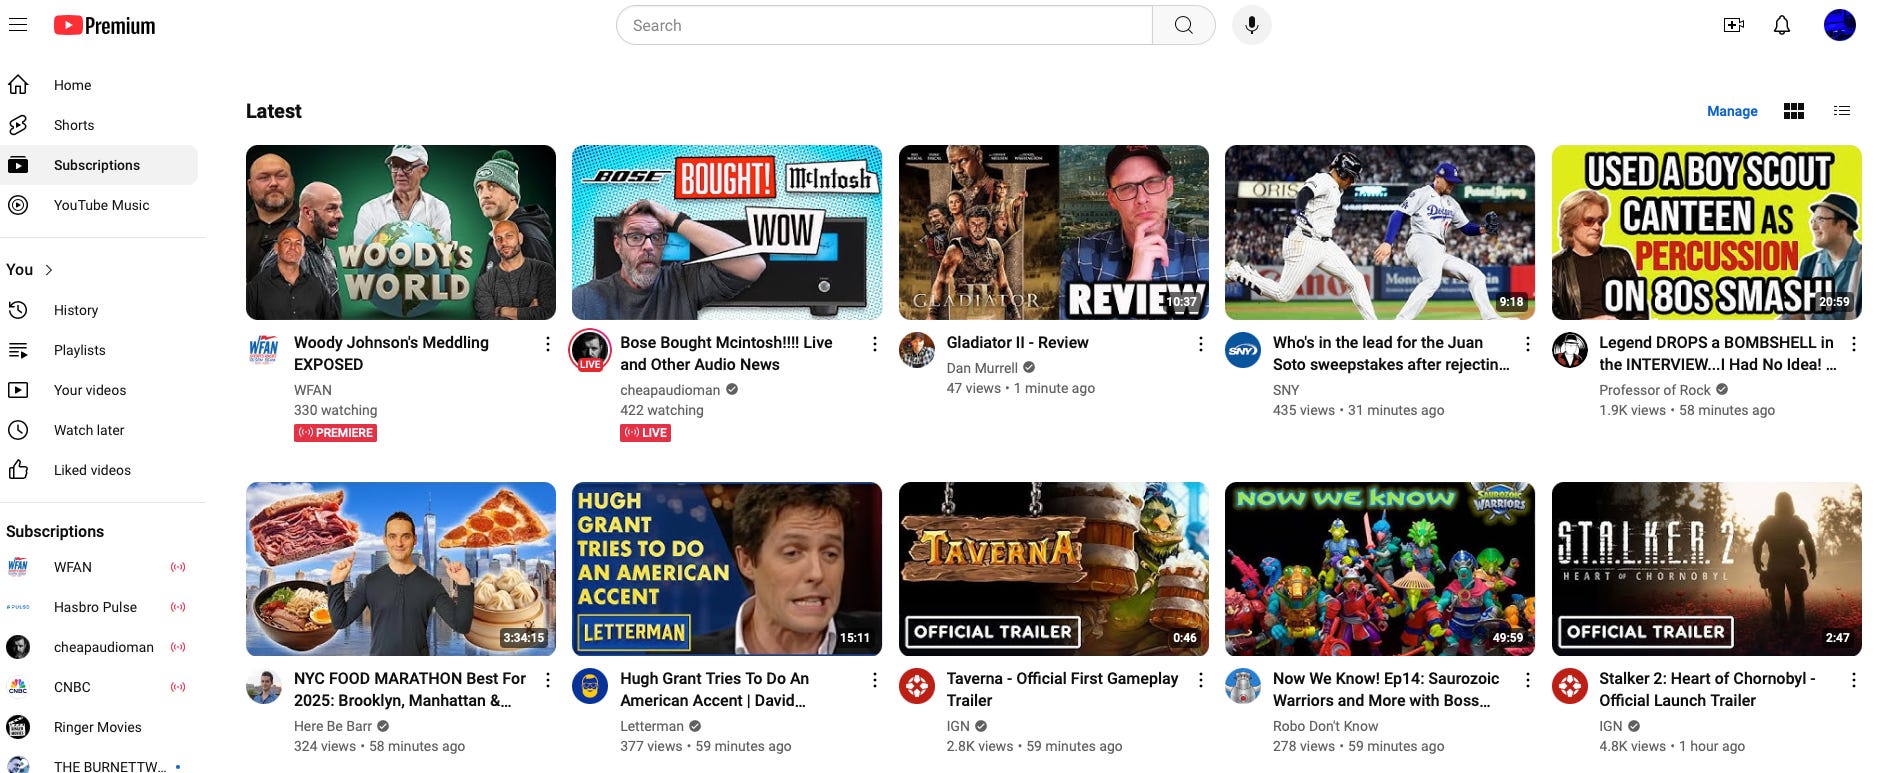The width and height of the screenshot is (1890, 773).
Task: Click SNY channel avatar
Action: coord(1243,350)
